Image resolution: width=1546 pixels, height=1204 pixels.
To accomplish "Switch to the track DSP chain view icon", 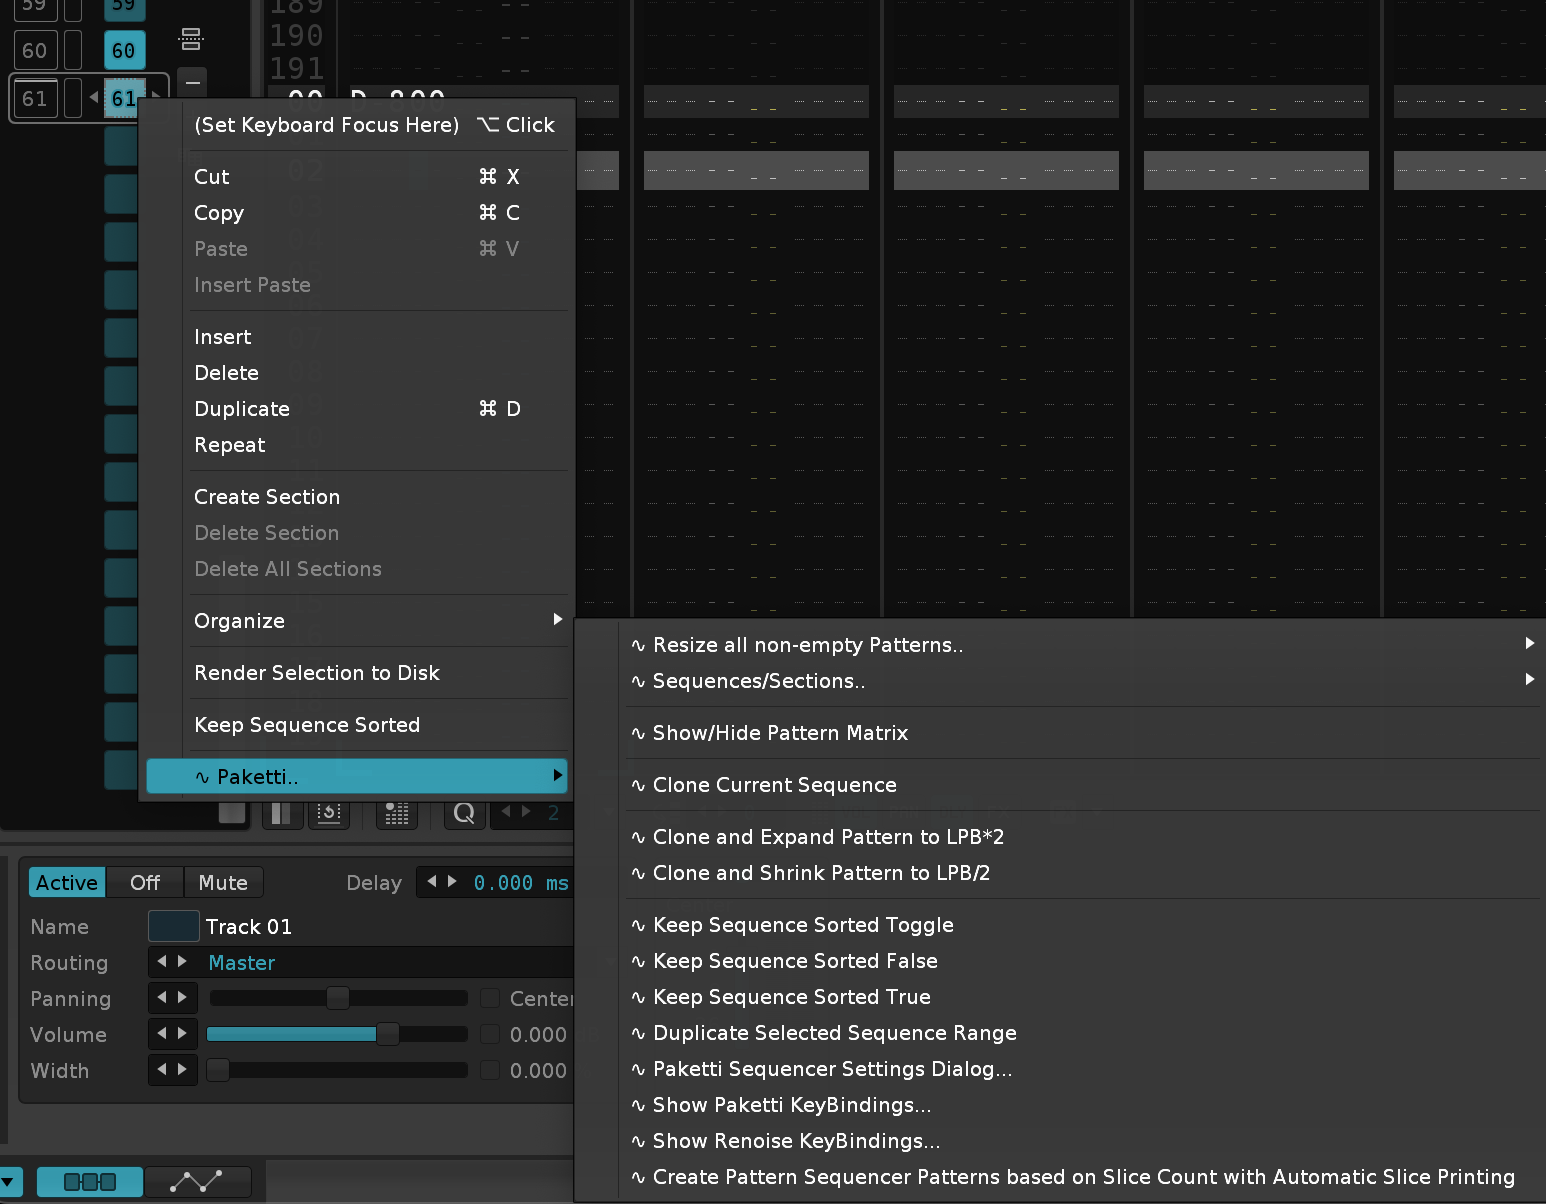I will (x=90, y=1182).
